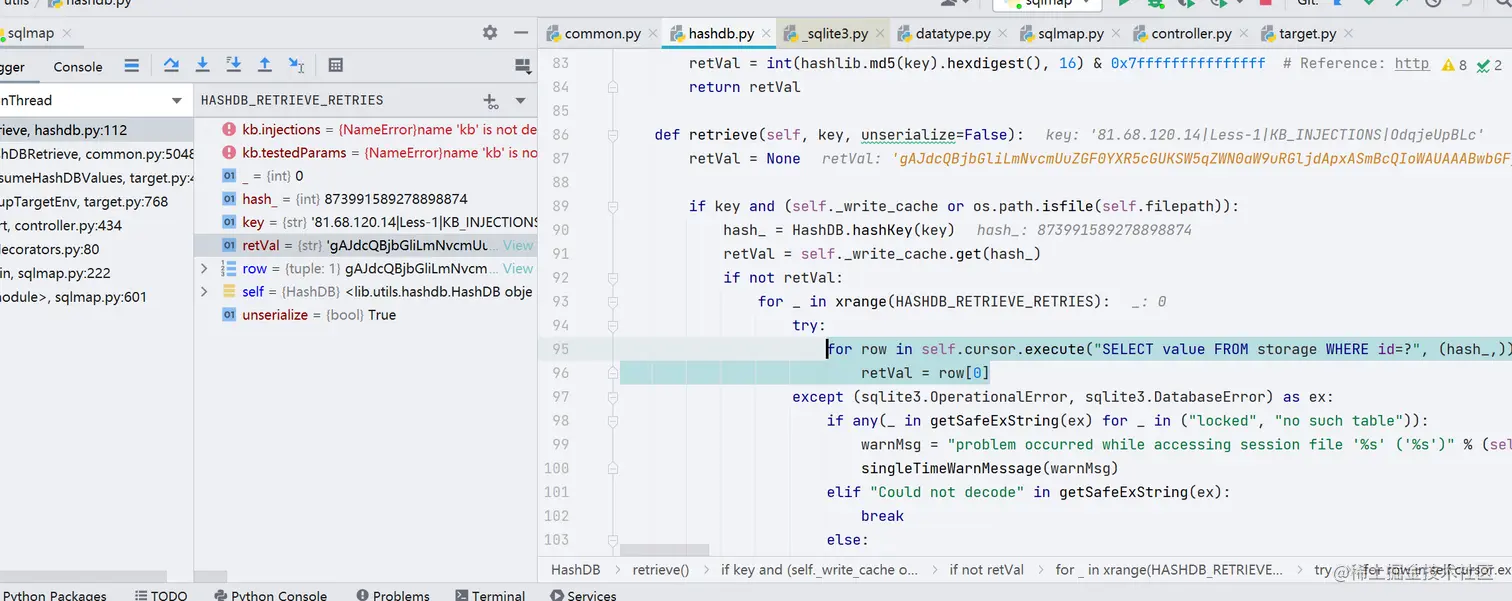Hide the debug tool window
The height and width of the screenshot is (601, 1512).
pos(520,32)
